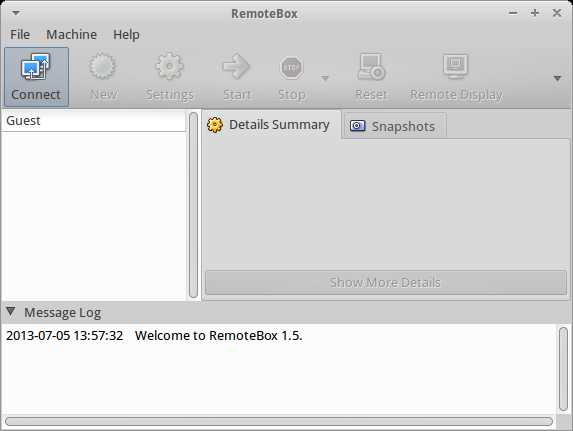Click the Remote Display monitor icon
The height and width of the screenshot is (431, 573).
(456, 66)
